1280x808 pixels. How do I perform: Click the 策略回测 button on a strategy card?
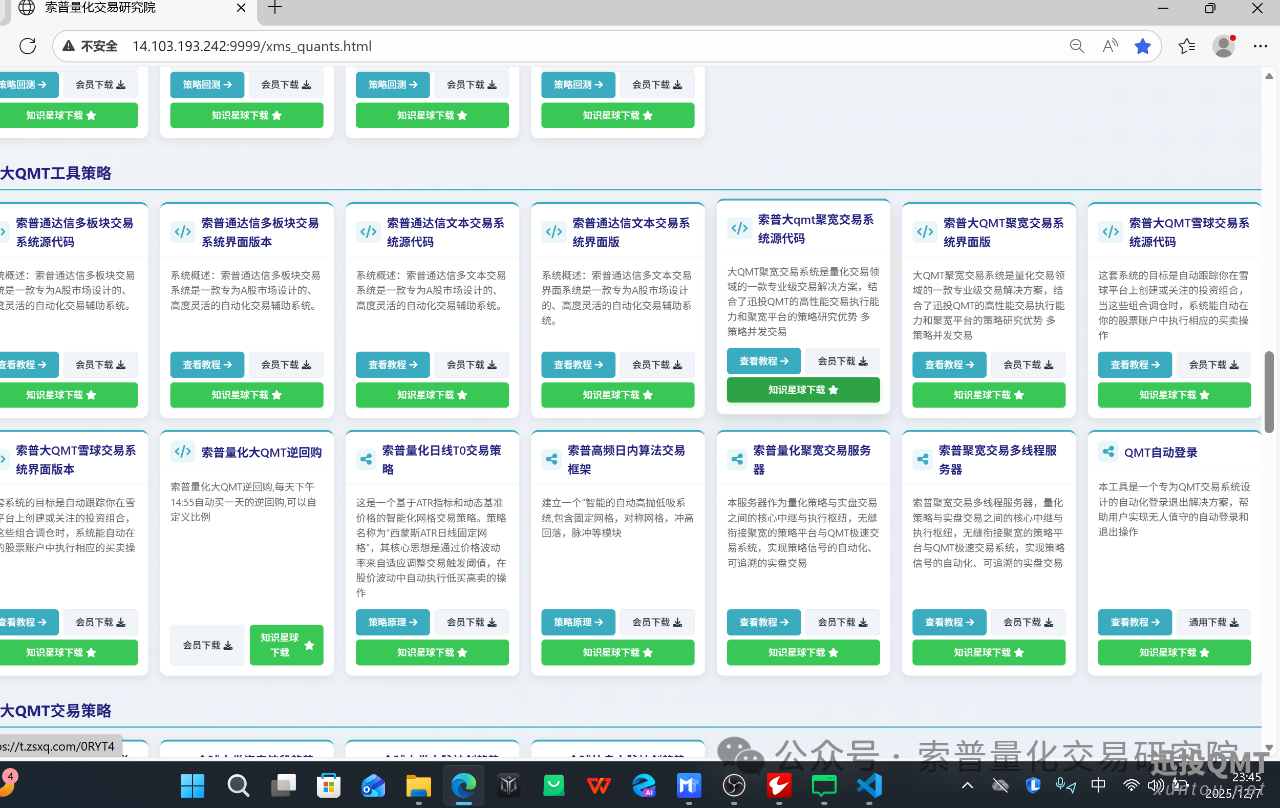(392, 84)
